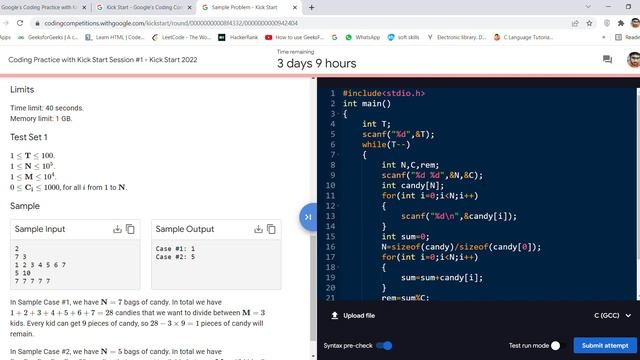Click the address bar URL field

click(302, 23)
